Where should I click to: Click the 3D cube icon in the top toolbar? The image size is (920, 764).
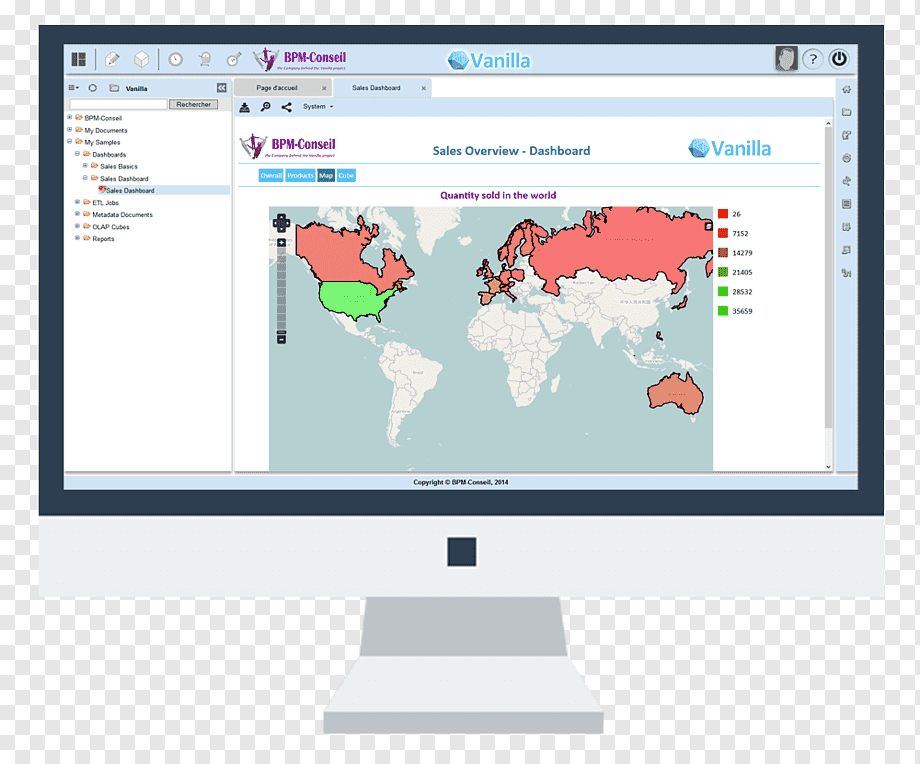141,59
